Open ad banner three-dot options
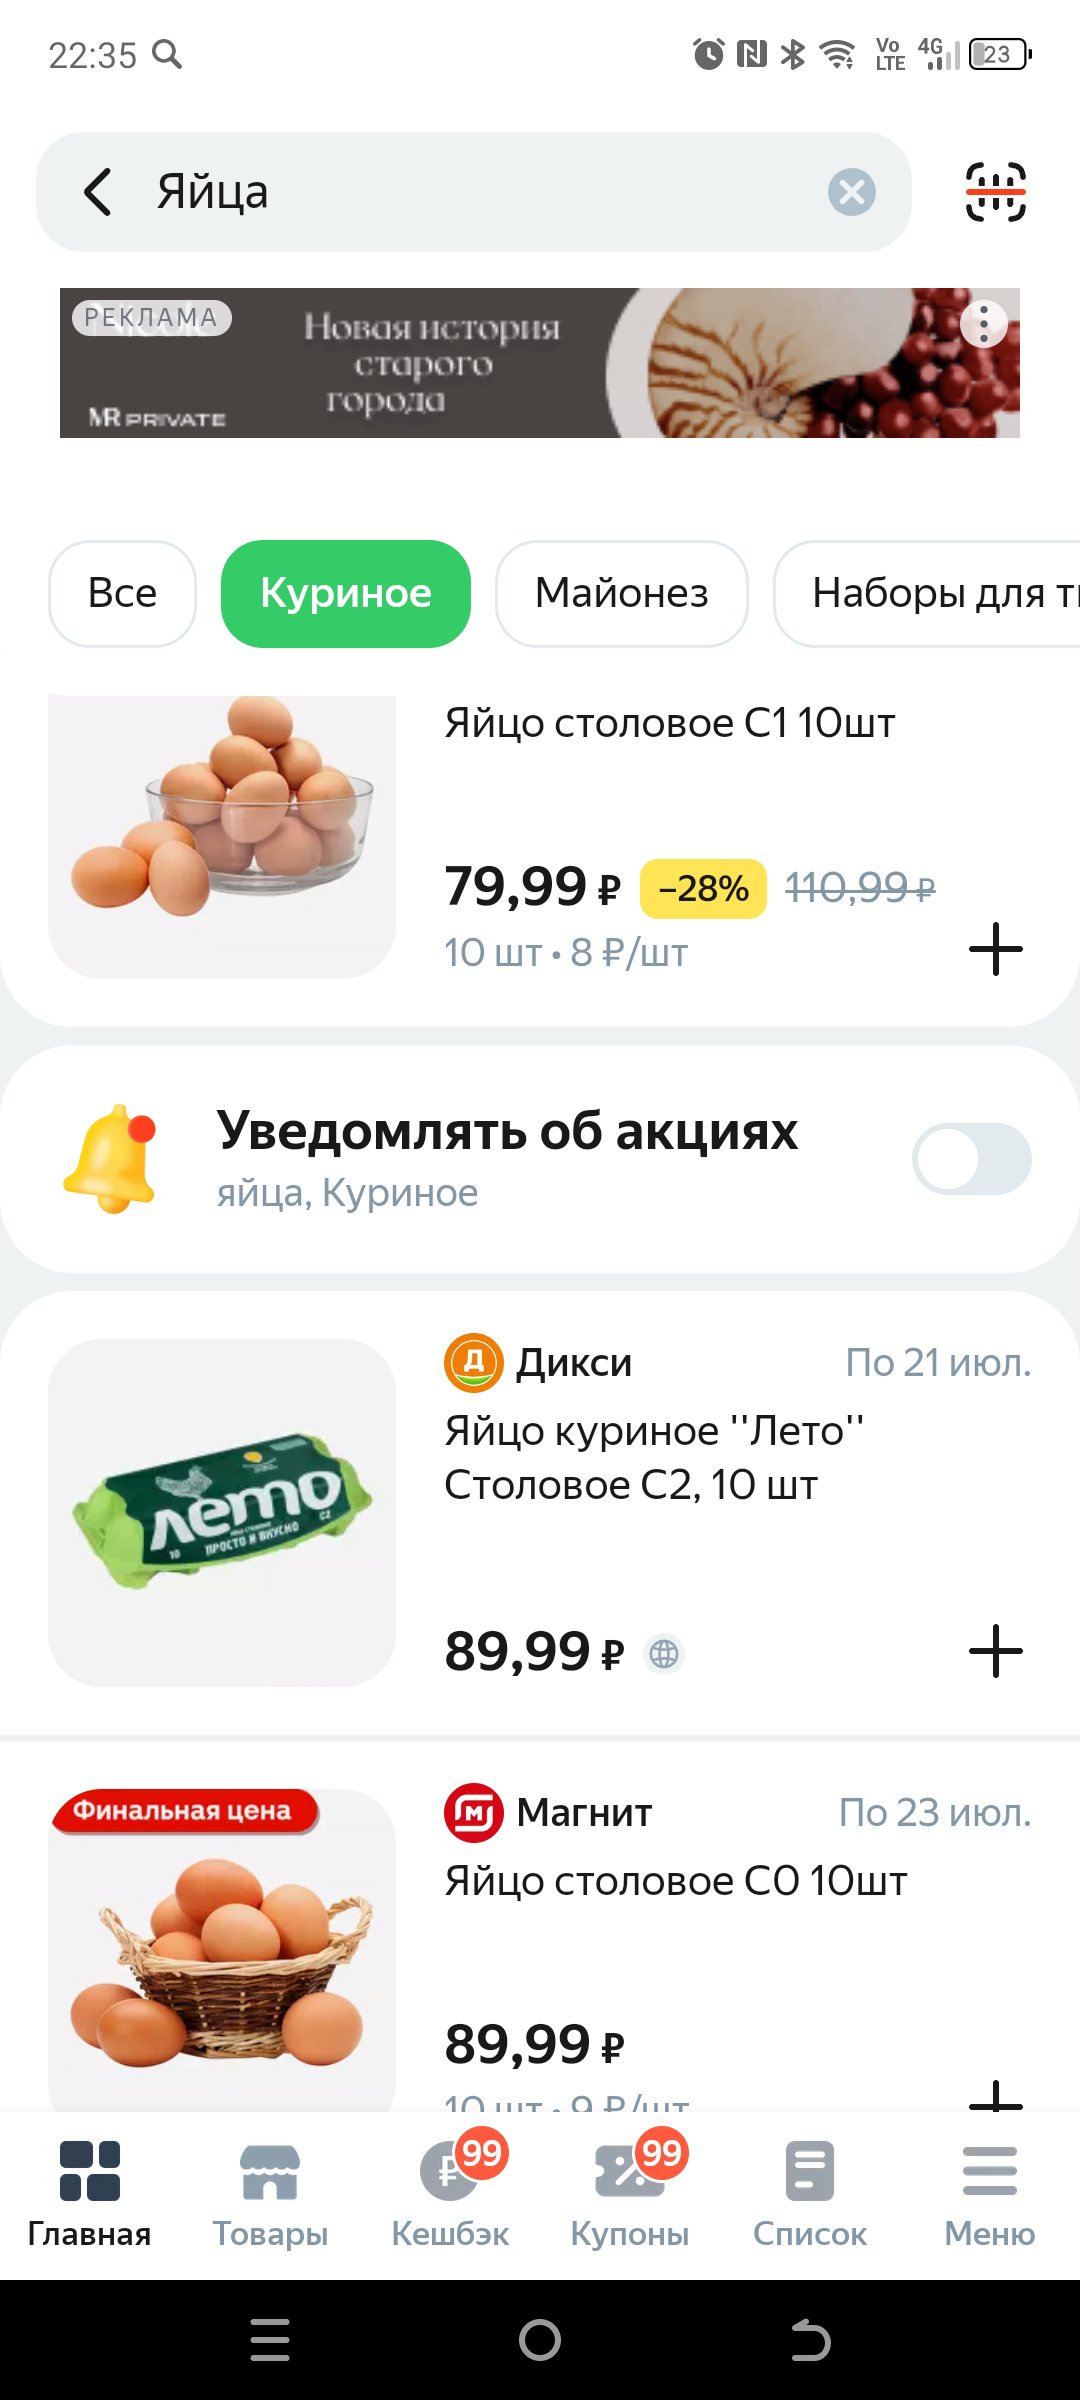 (984, 324)
